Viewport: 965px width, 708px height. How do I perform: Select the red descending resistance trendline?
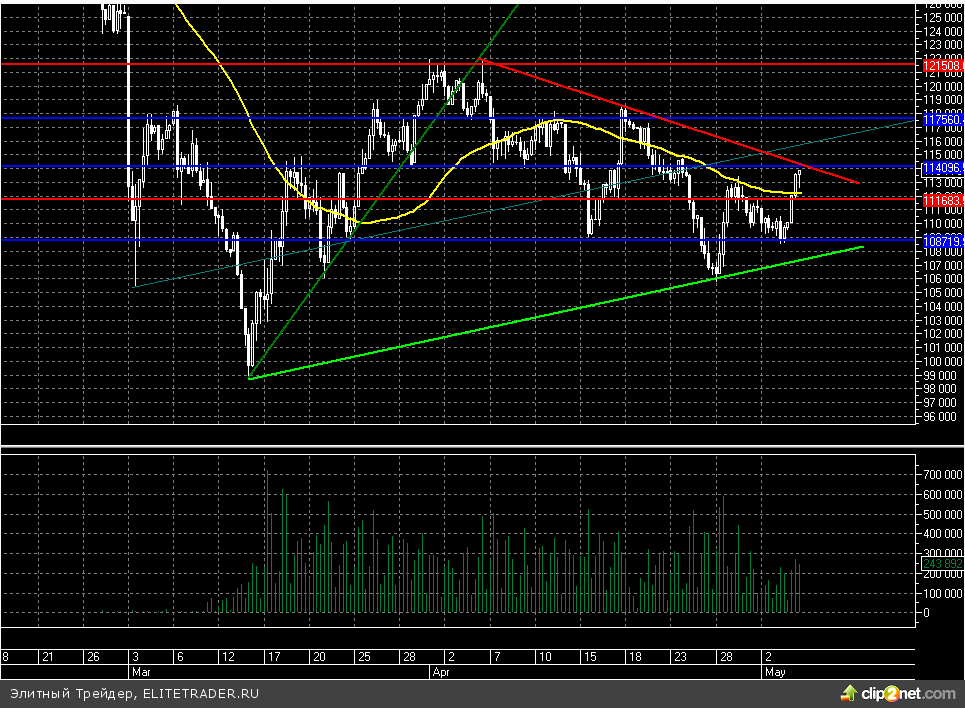671,121
